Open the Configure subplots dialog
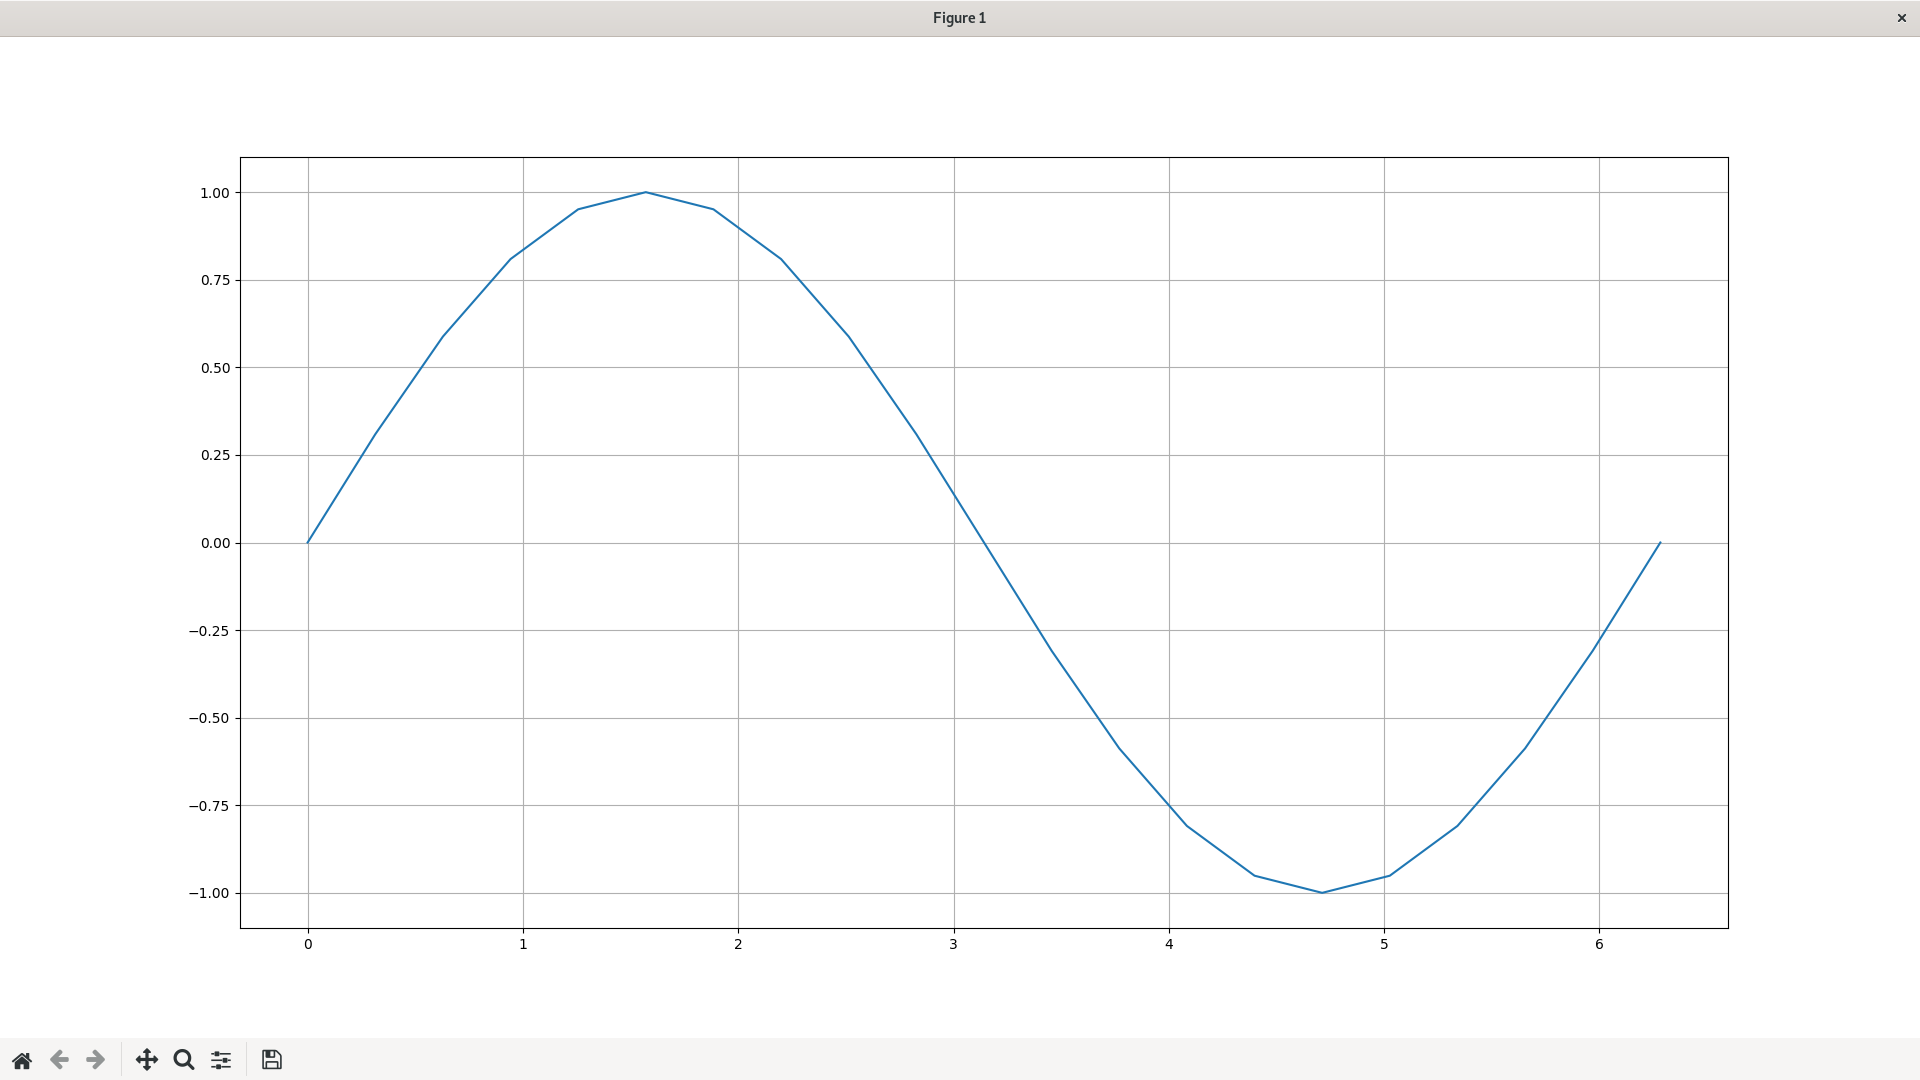This screenshot has width=1920, height=1080. coord(221,1060)
